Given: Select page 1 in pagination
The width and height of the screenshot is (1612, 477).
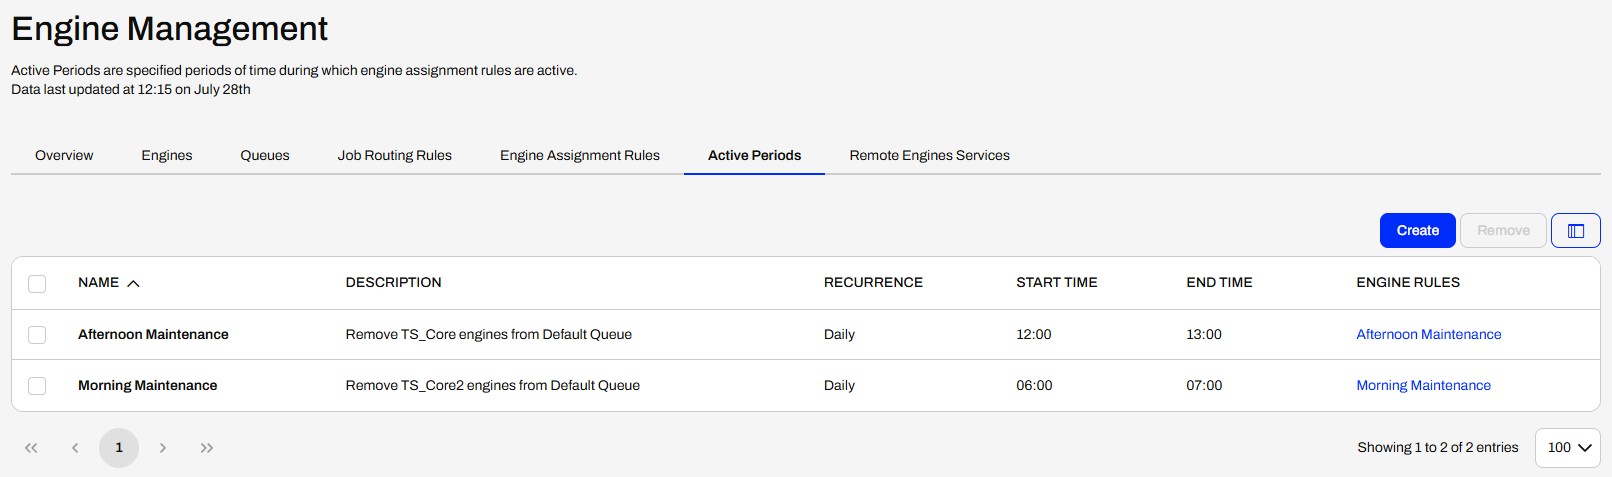Looking at the screenshot, I should pyautogui.click(x=119, y=448).
